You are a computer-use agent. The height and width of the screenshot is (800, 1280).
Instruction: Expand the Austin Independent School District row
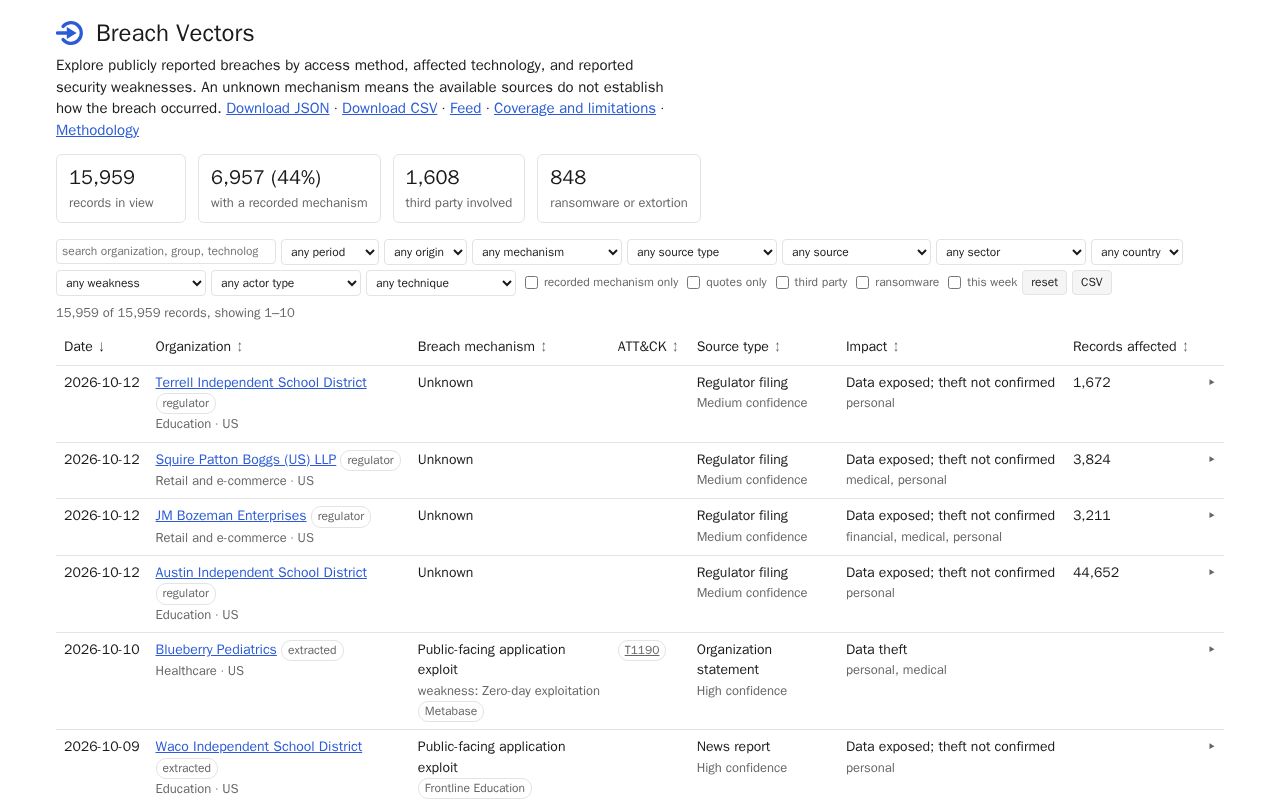pyautogui.click(x=1211, y=572)
